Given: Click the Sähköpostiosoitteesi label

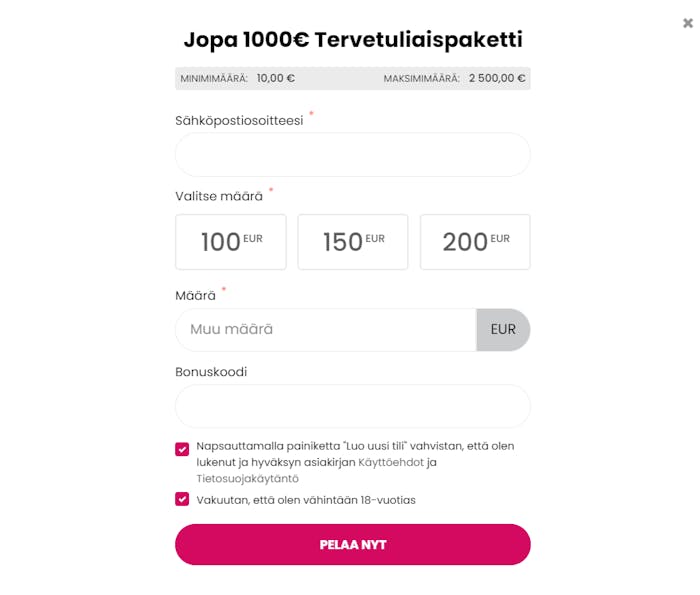Looking at the screenshot, I should pos(239,121).
